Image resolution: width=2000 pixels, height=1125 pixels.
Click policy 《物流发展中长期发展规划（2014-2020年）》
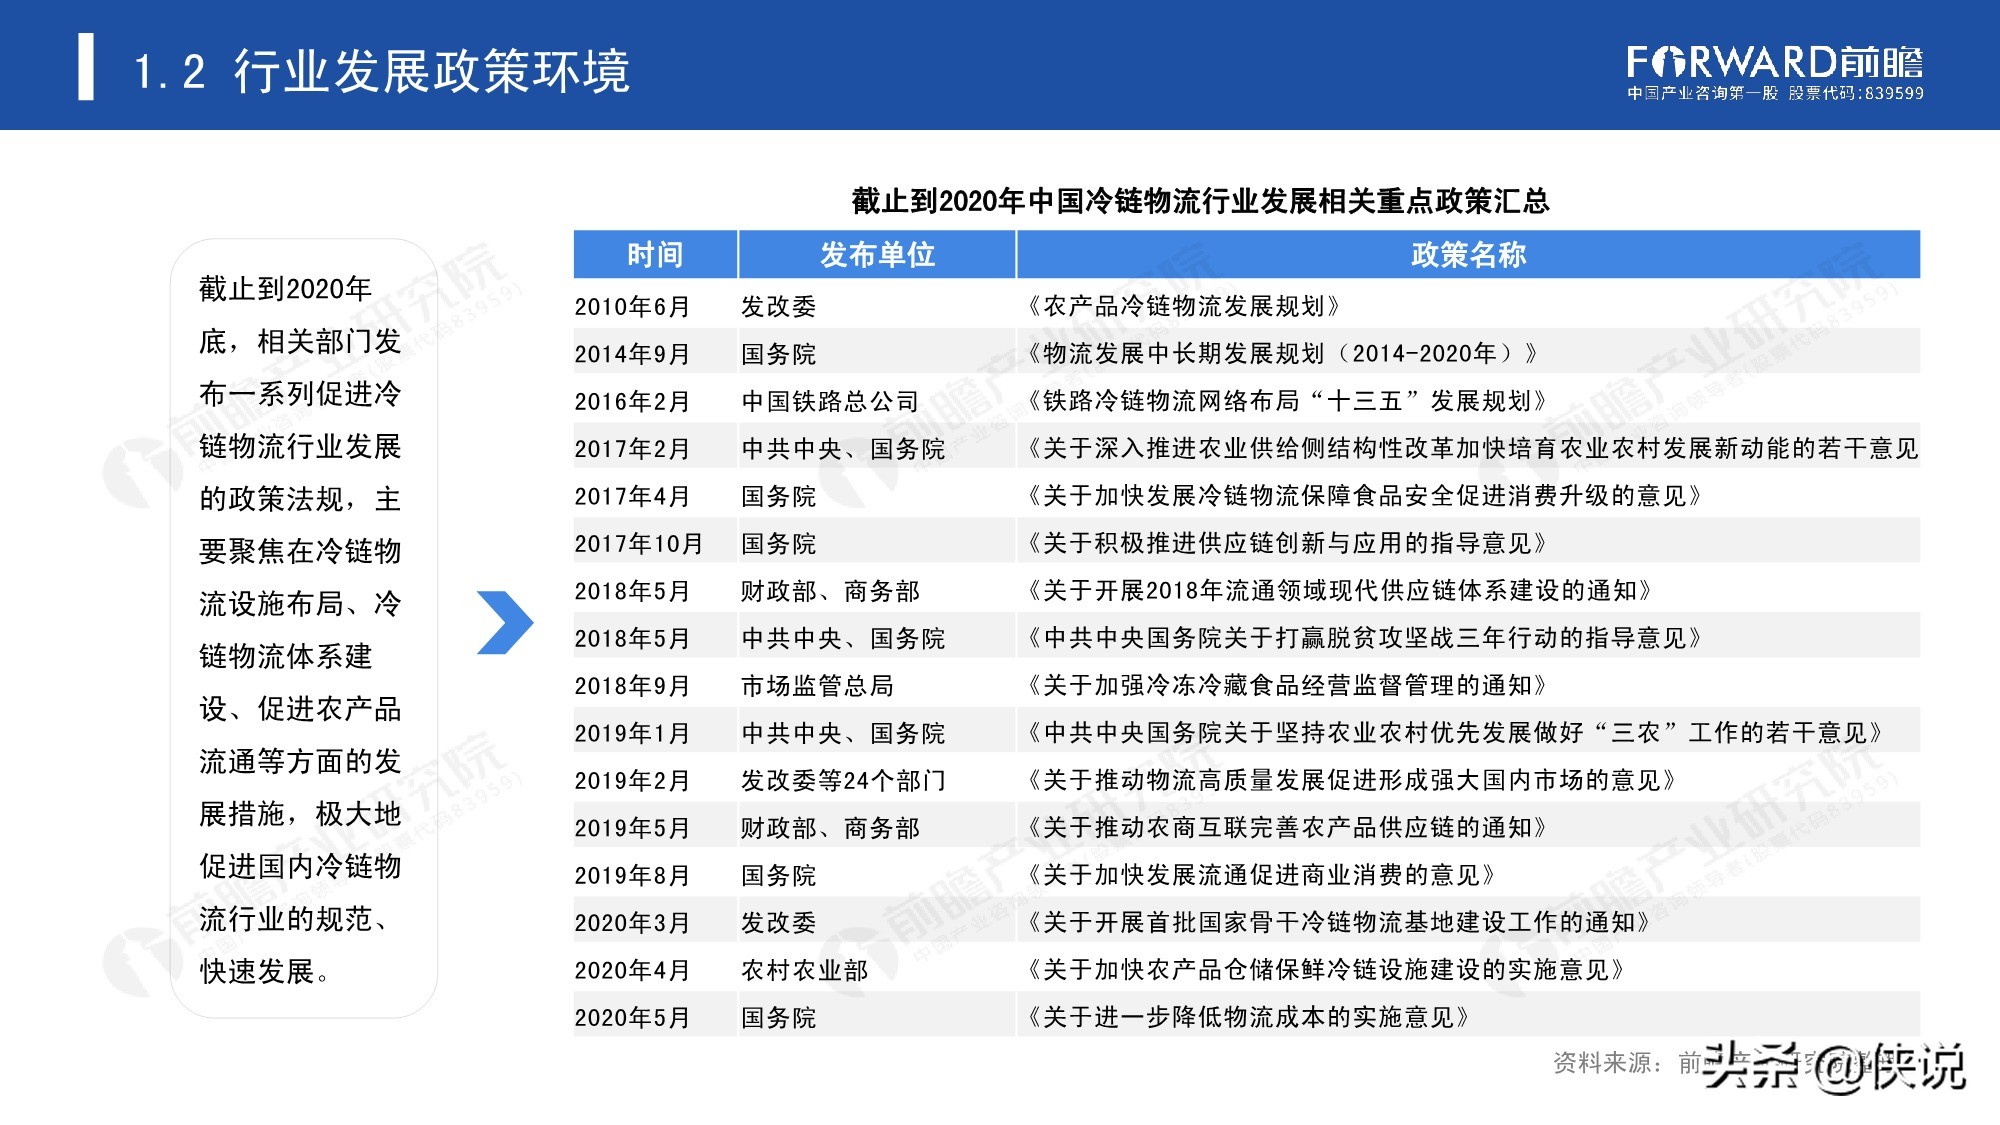[1283, 353]
